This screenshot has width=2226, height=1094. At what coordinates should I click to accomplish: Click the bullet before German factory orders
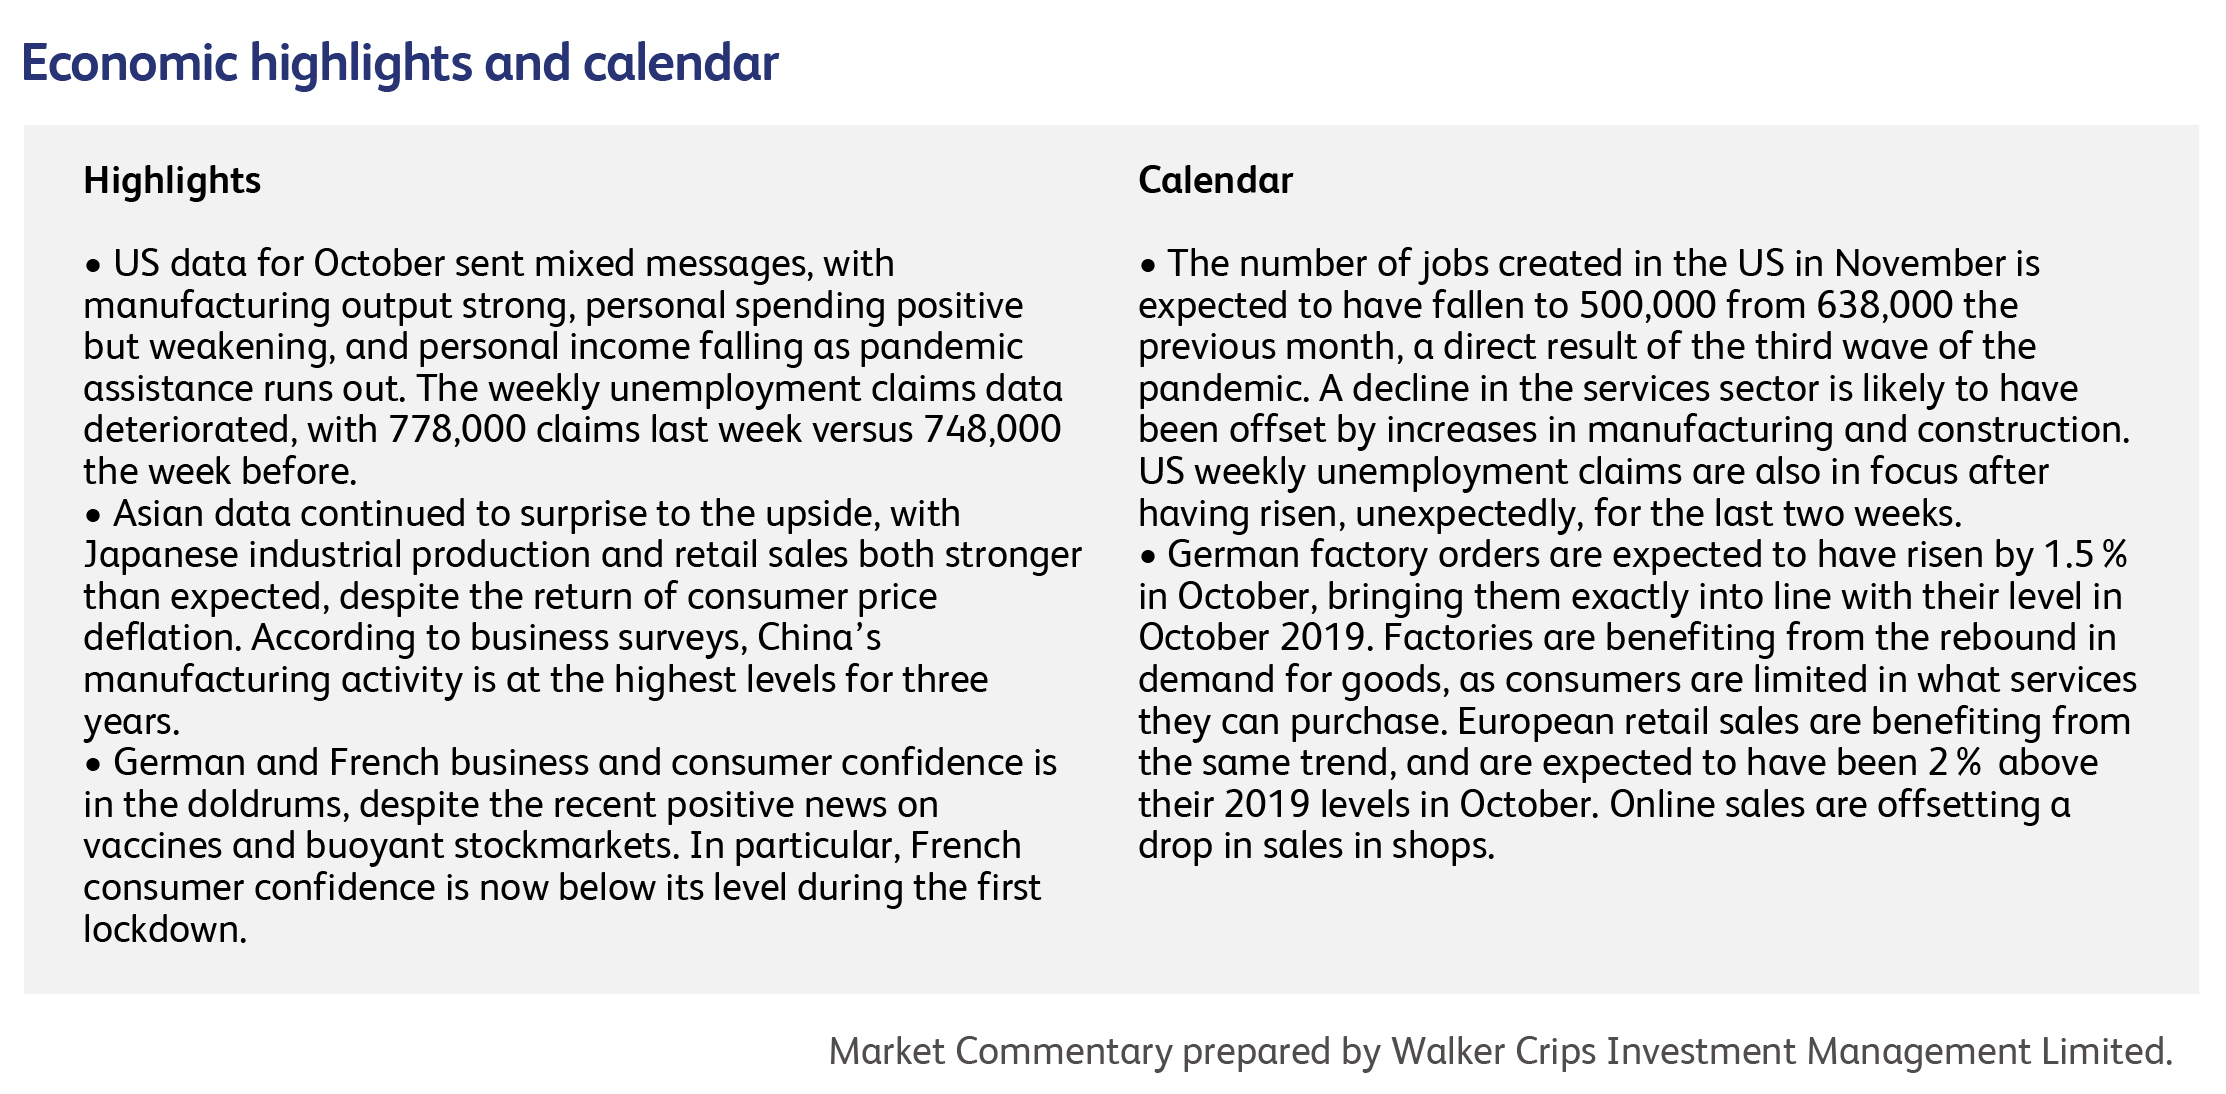pos(1148,557)
